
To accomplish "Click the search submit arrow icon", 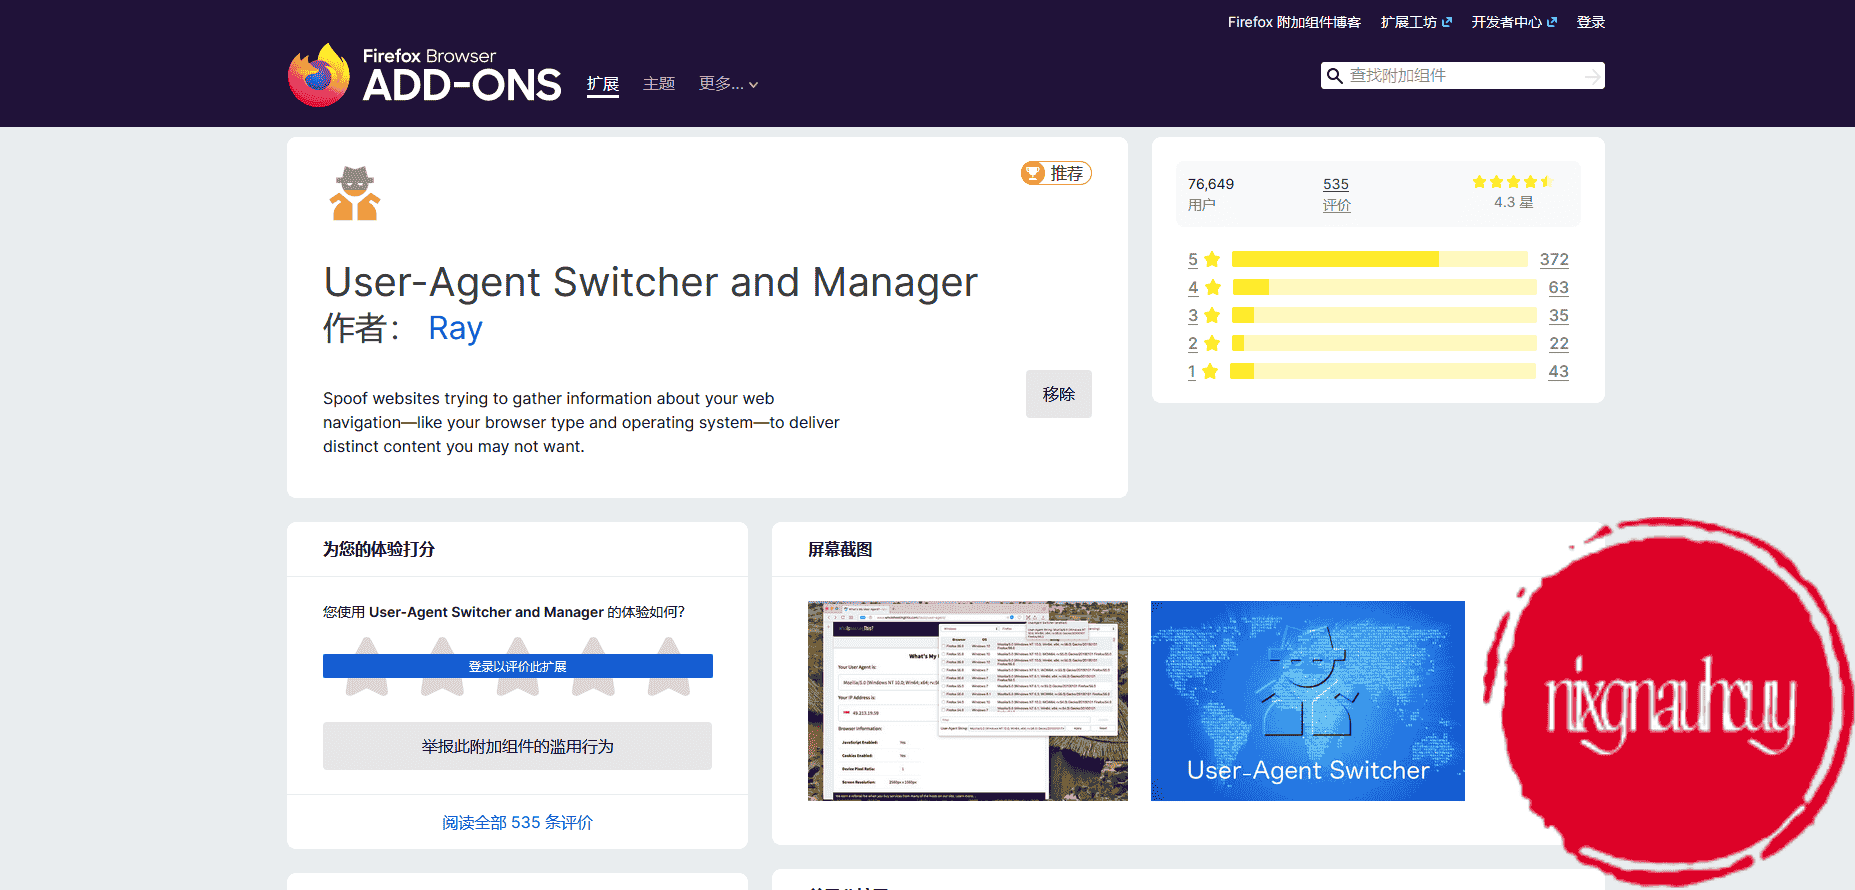I will click(1592, 76).
